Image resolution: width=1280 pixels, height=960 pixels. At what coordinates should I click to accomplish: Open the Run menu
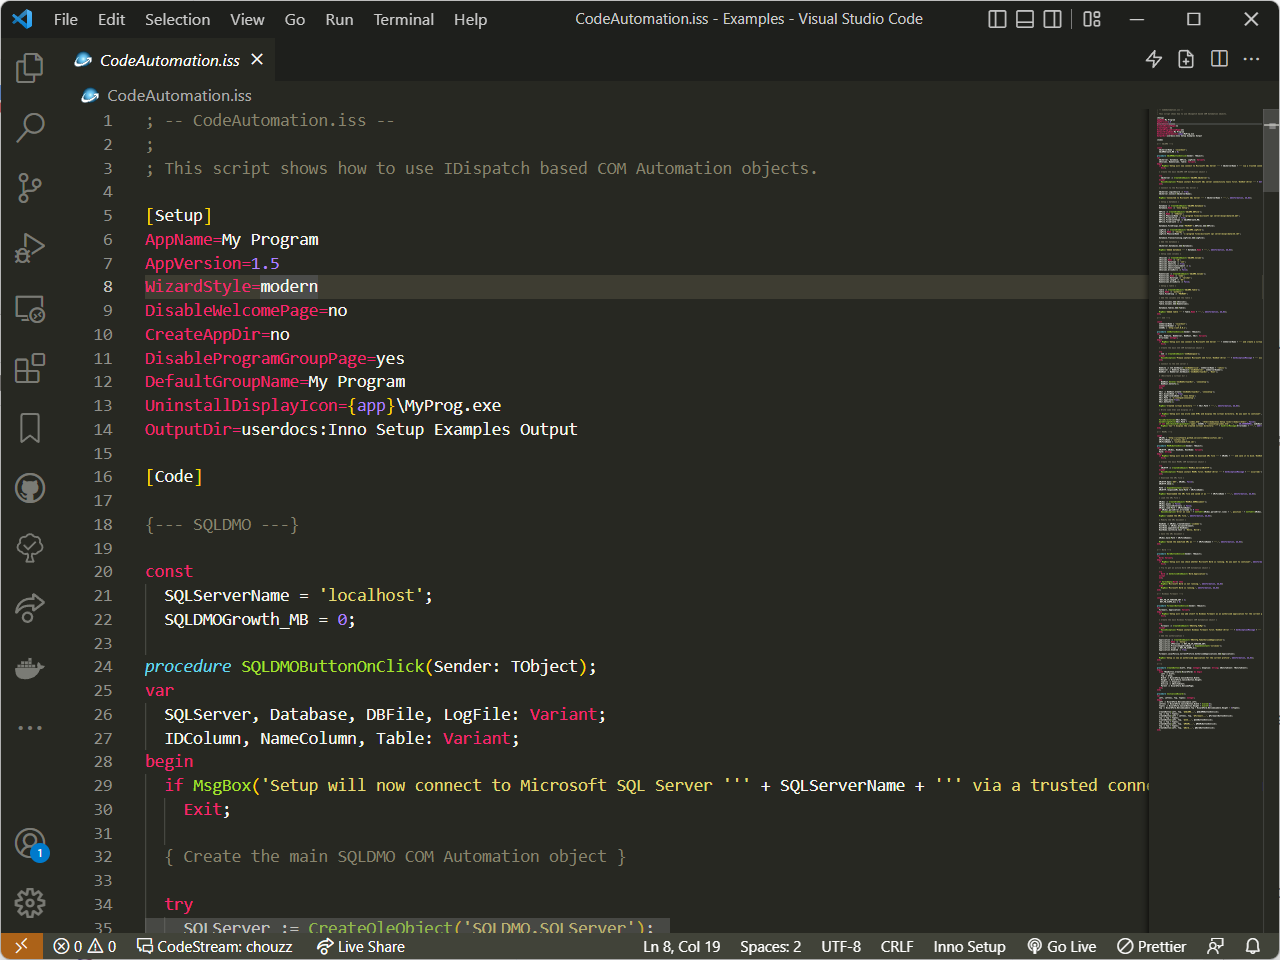339,19
